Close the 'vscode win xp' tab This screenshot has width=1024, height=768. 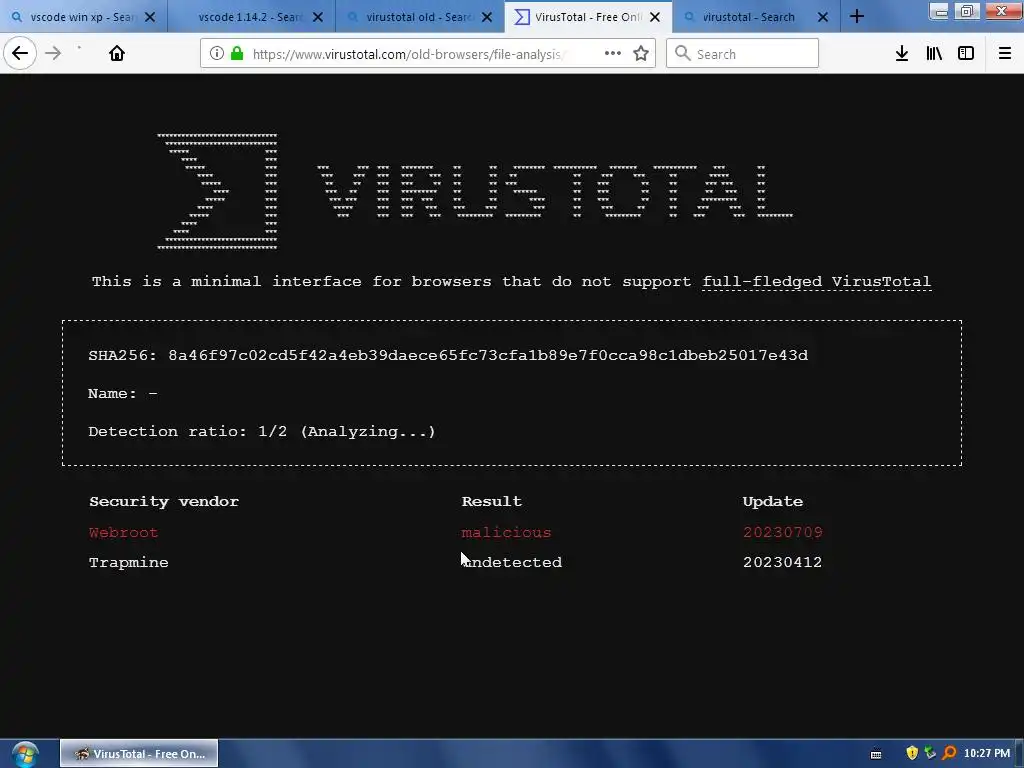[150, 17]
